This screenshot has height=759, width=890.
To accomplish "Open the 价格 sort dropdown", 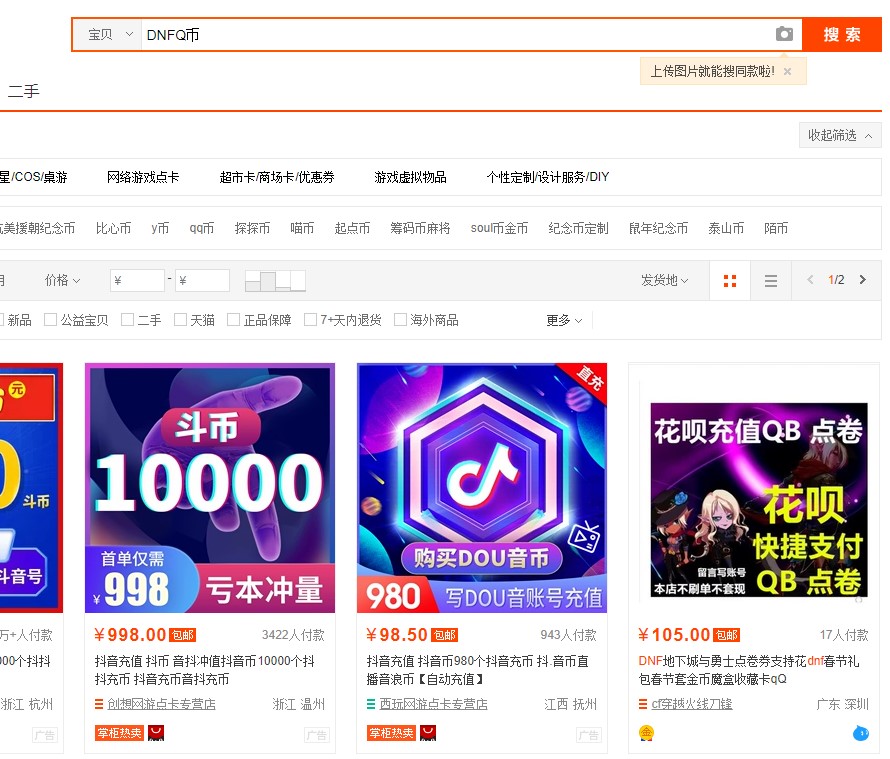I will coord(62,280).
